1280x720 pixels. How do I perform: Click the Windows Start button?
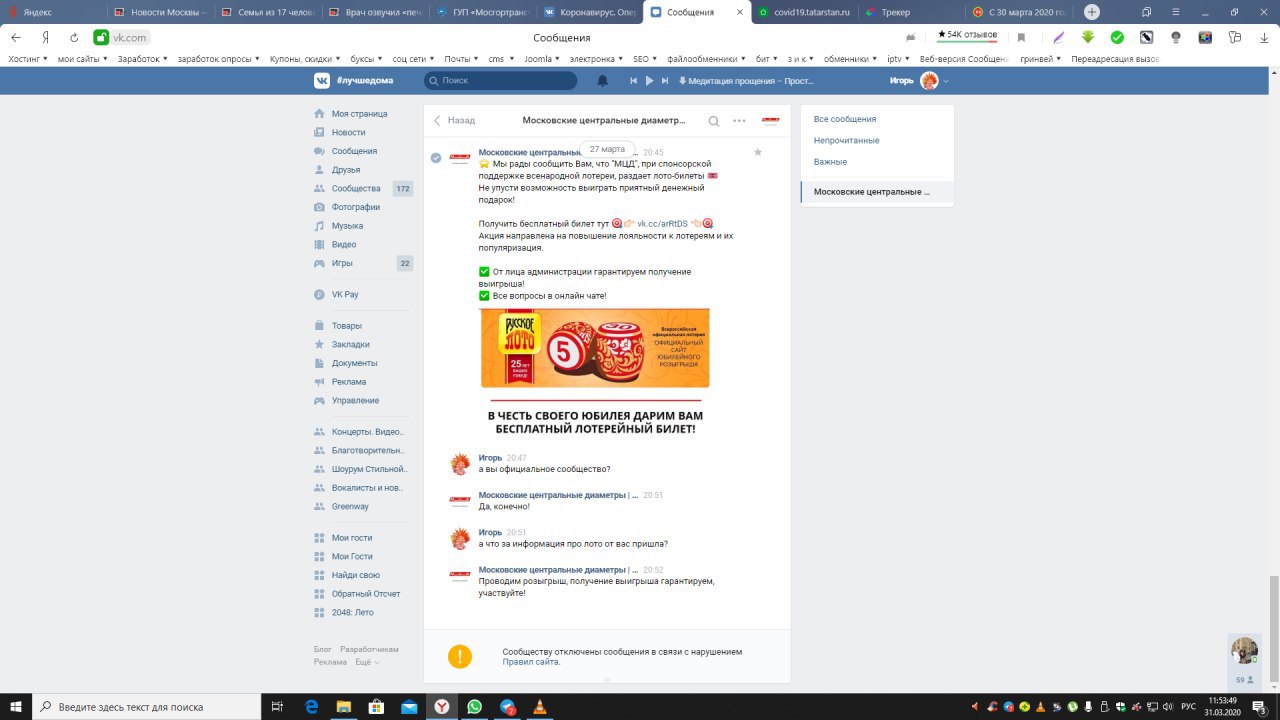pos(16,706)
